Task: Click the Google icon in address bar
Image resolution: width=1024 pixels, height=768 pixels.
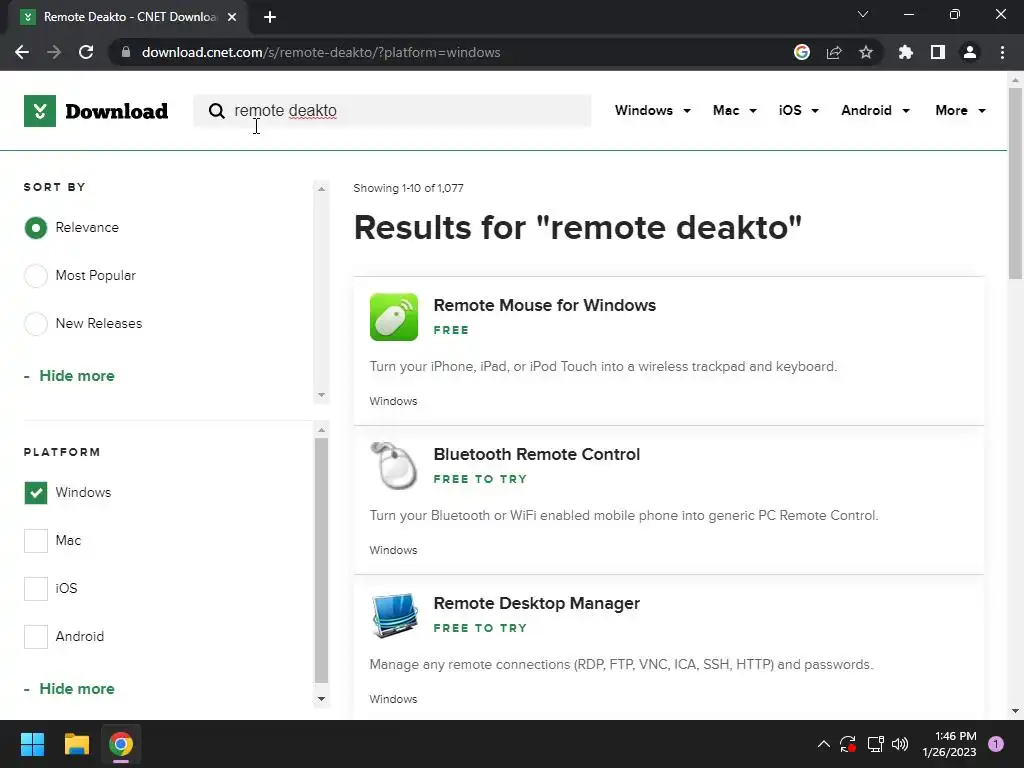Action: (x=802, y=52)
